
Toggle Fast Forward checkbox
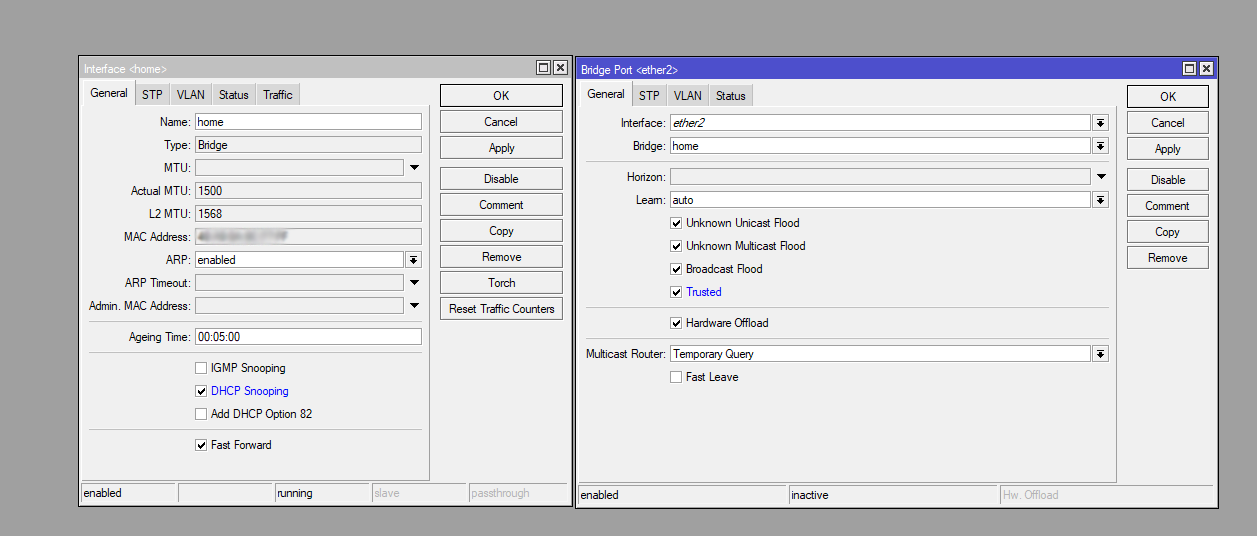pyautogui.click(x=201, y=445)
